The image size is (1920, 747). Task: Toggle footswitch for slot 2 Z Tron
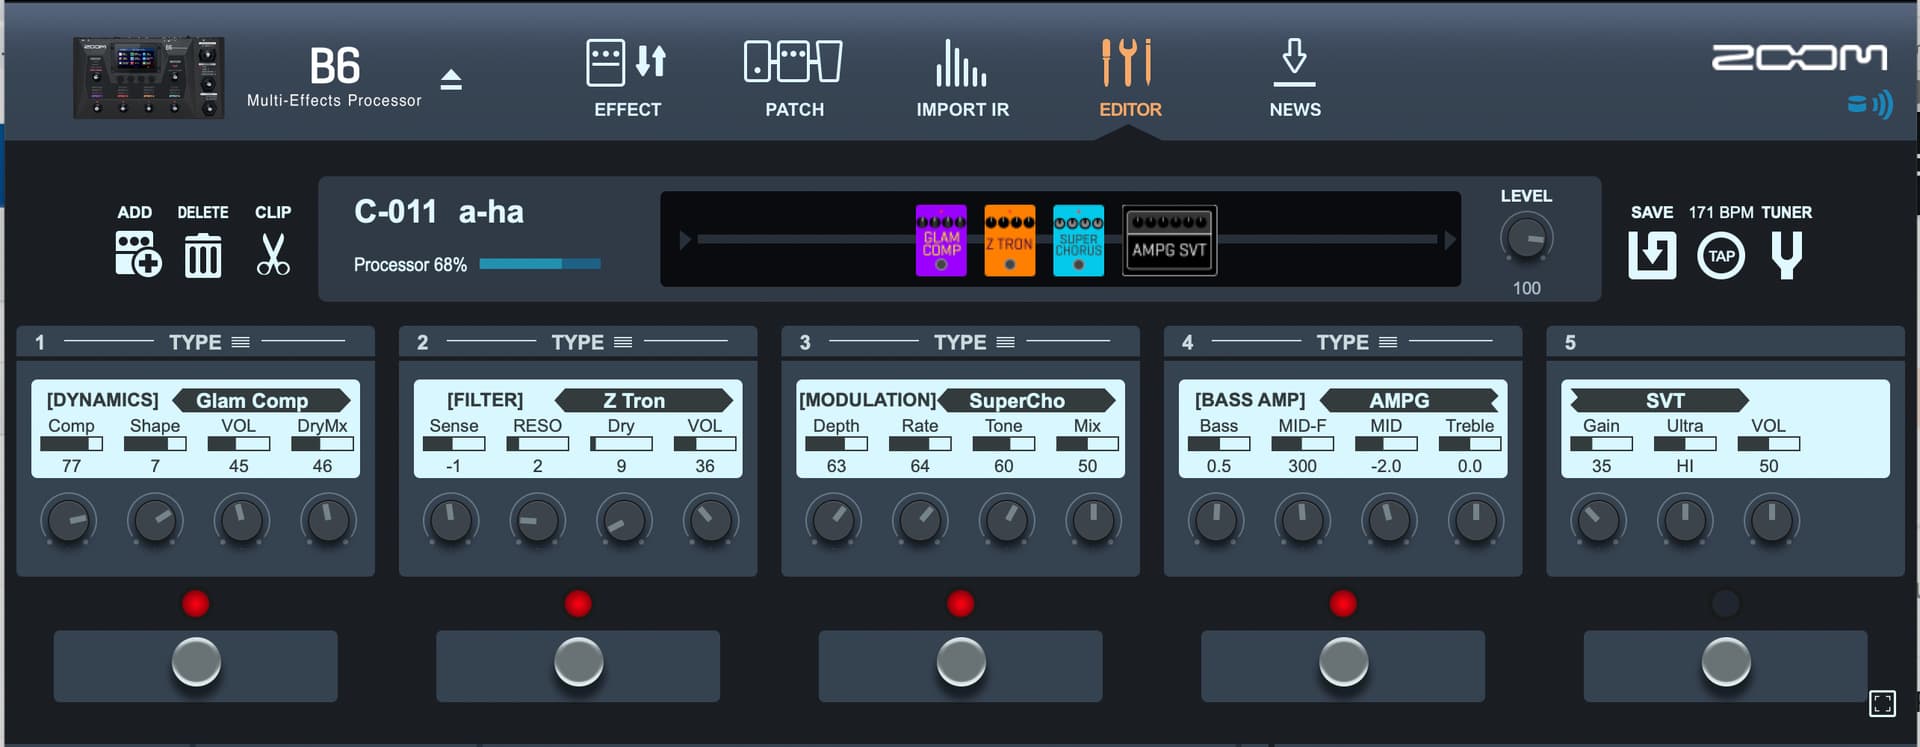tap(578, 662)
